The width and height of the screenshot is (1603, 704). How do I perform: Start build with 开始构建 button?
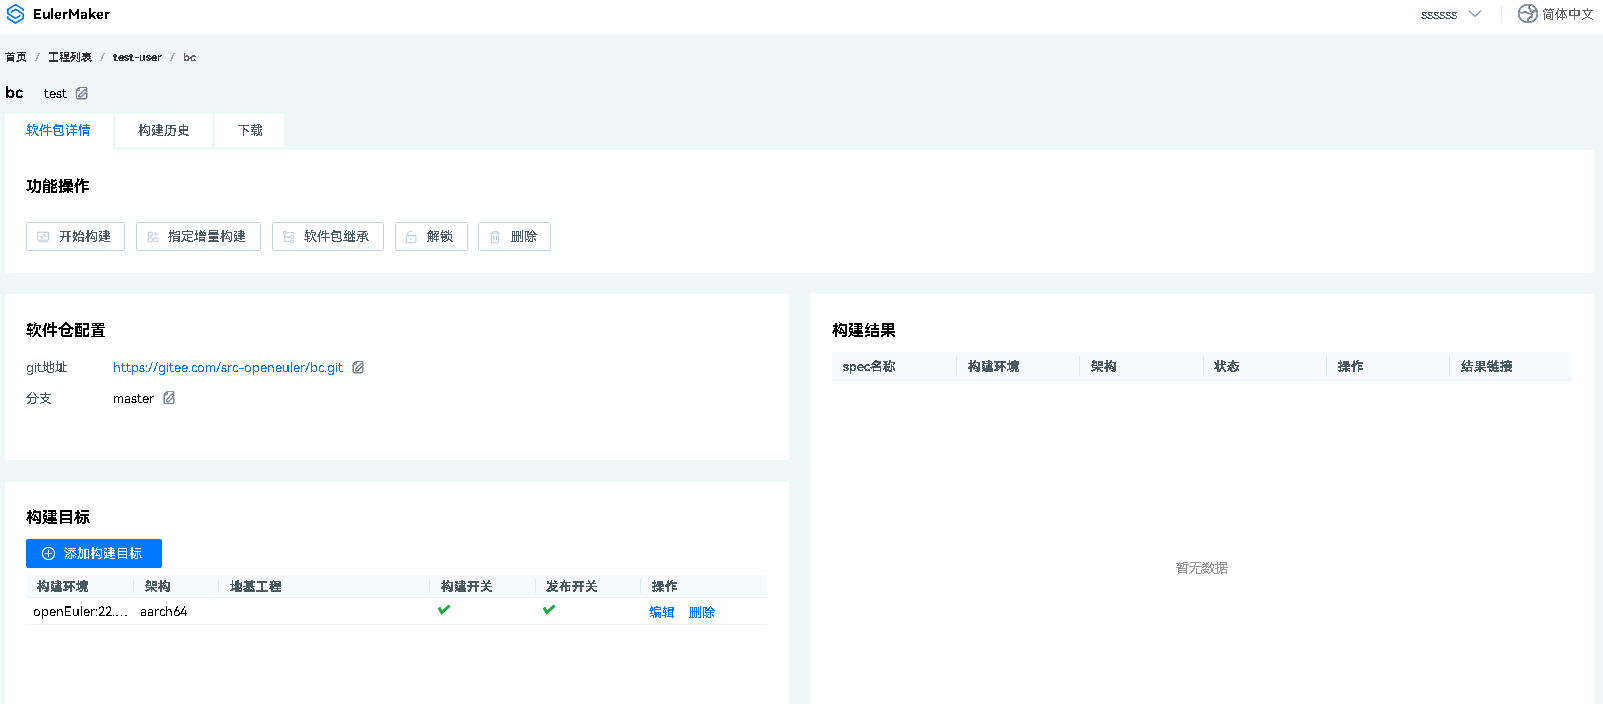tap(75, 237)
